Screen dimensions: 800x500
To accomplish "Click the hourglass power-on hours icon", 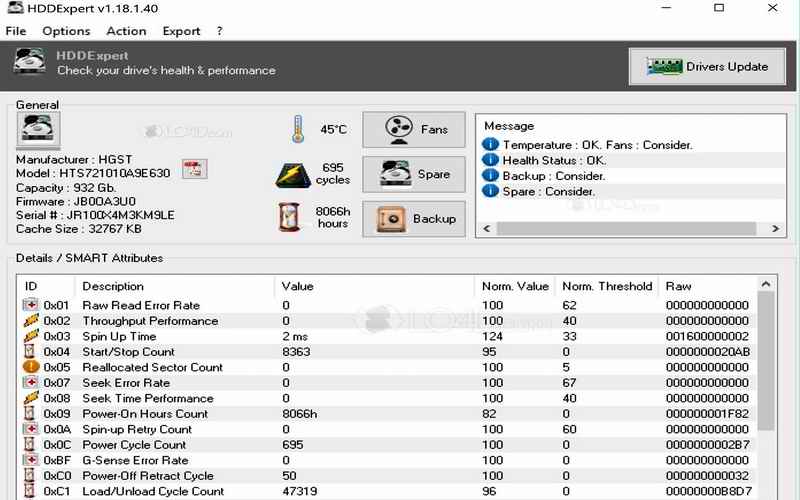I will pyautogui.click(x=290, y=218).
